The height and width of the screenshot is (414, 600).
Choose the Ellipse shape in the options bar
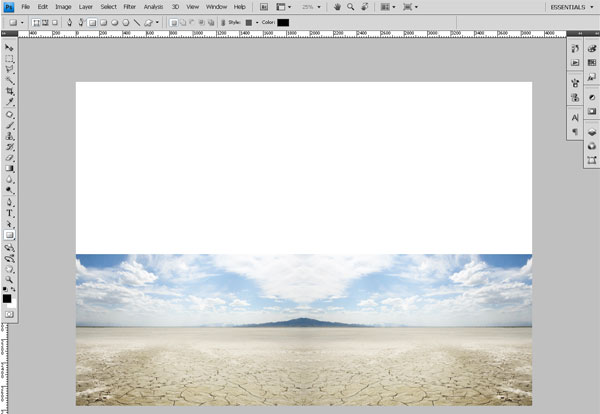point(113,22)
